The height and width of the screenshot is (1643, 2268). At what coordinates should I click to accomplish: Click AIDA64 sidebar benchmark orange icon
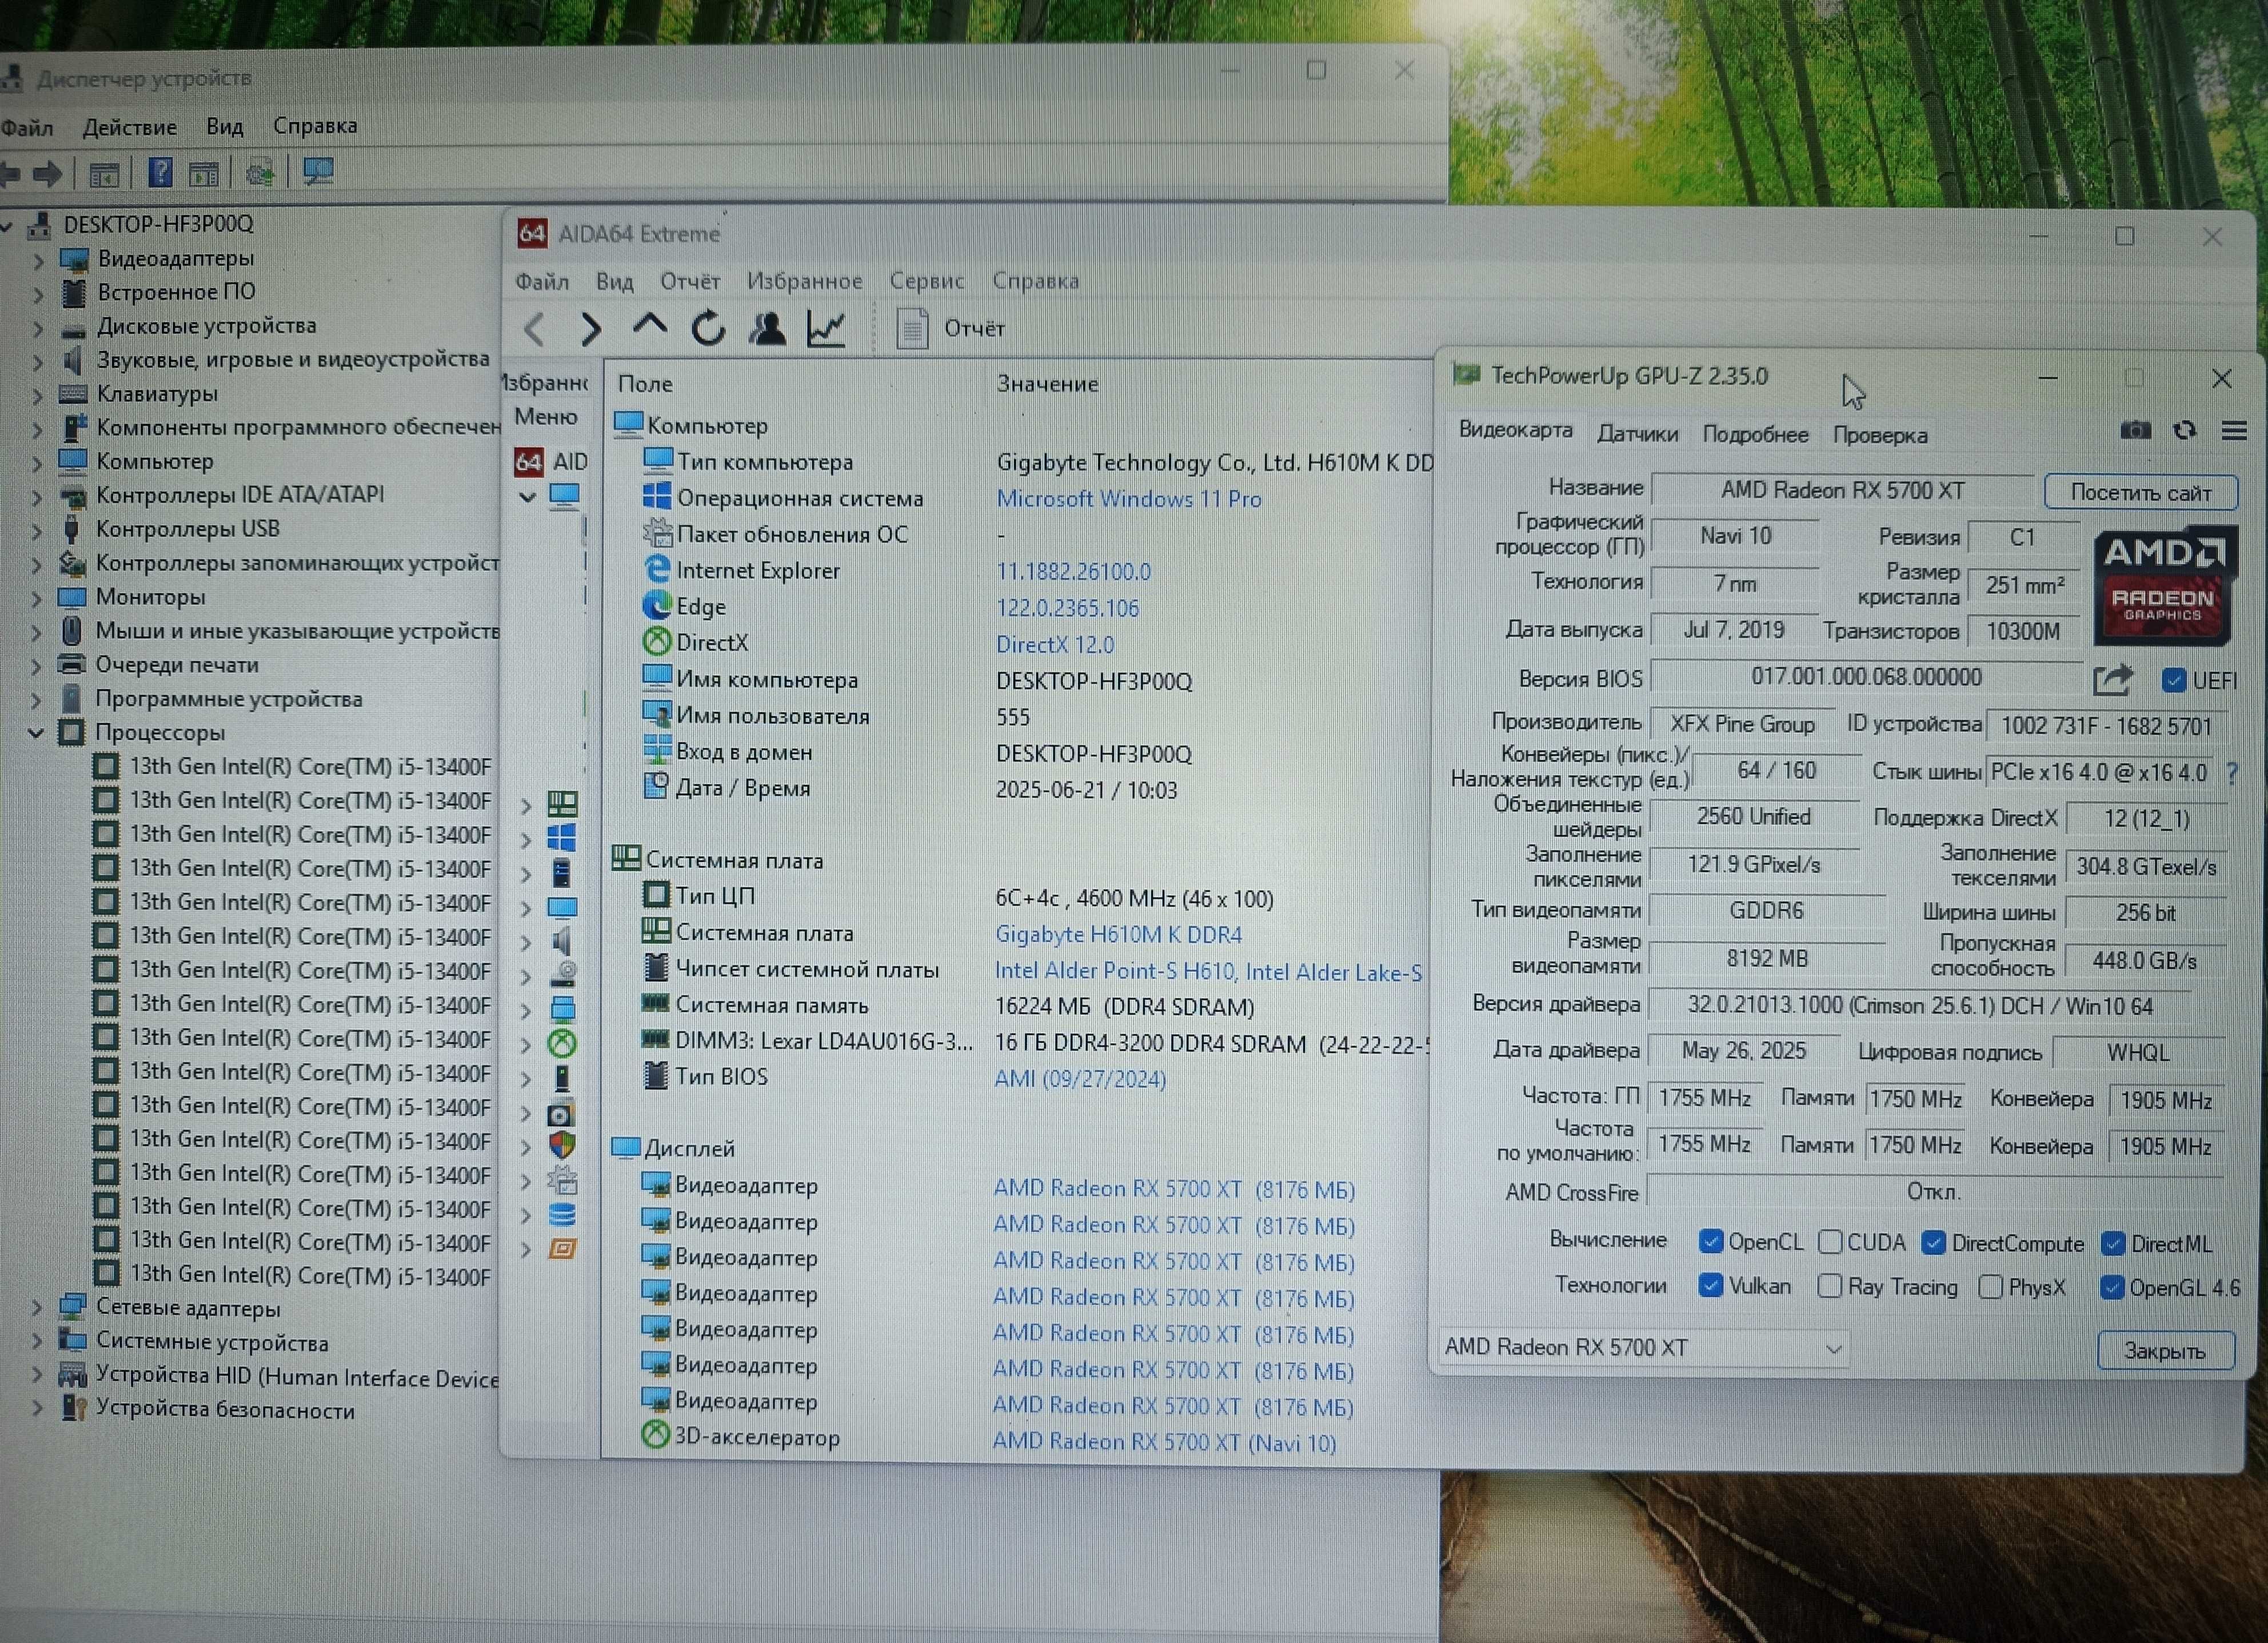[x=562, y=1249]
